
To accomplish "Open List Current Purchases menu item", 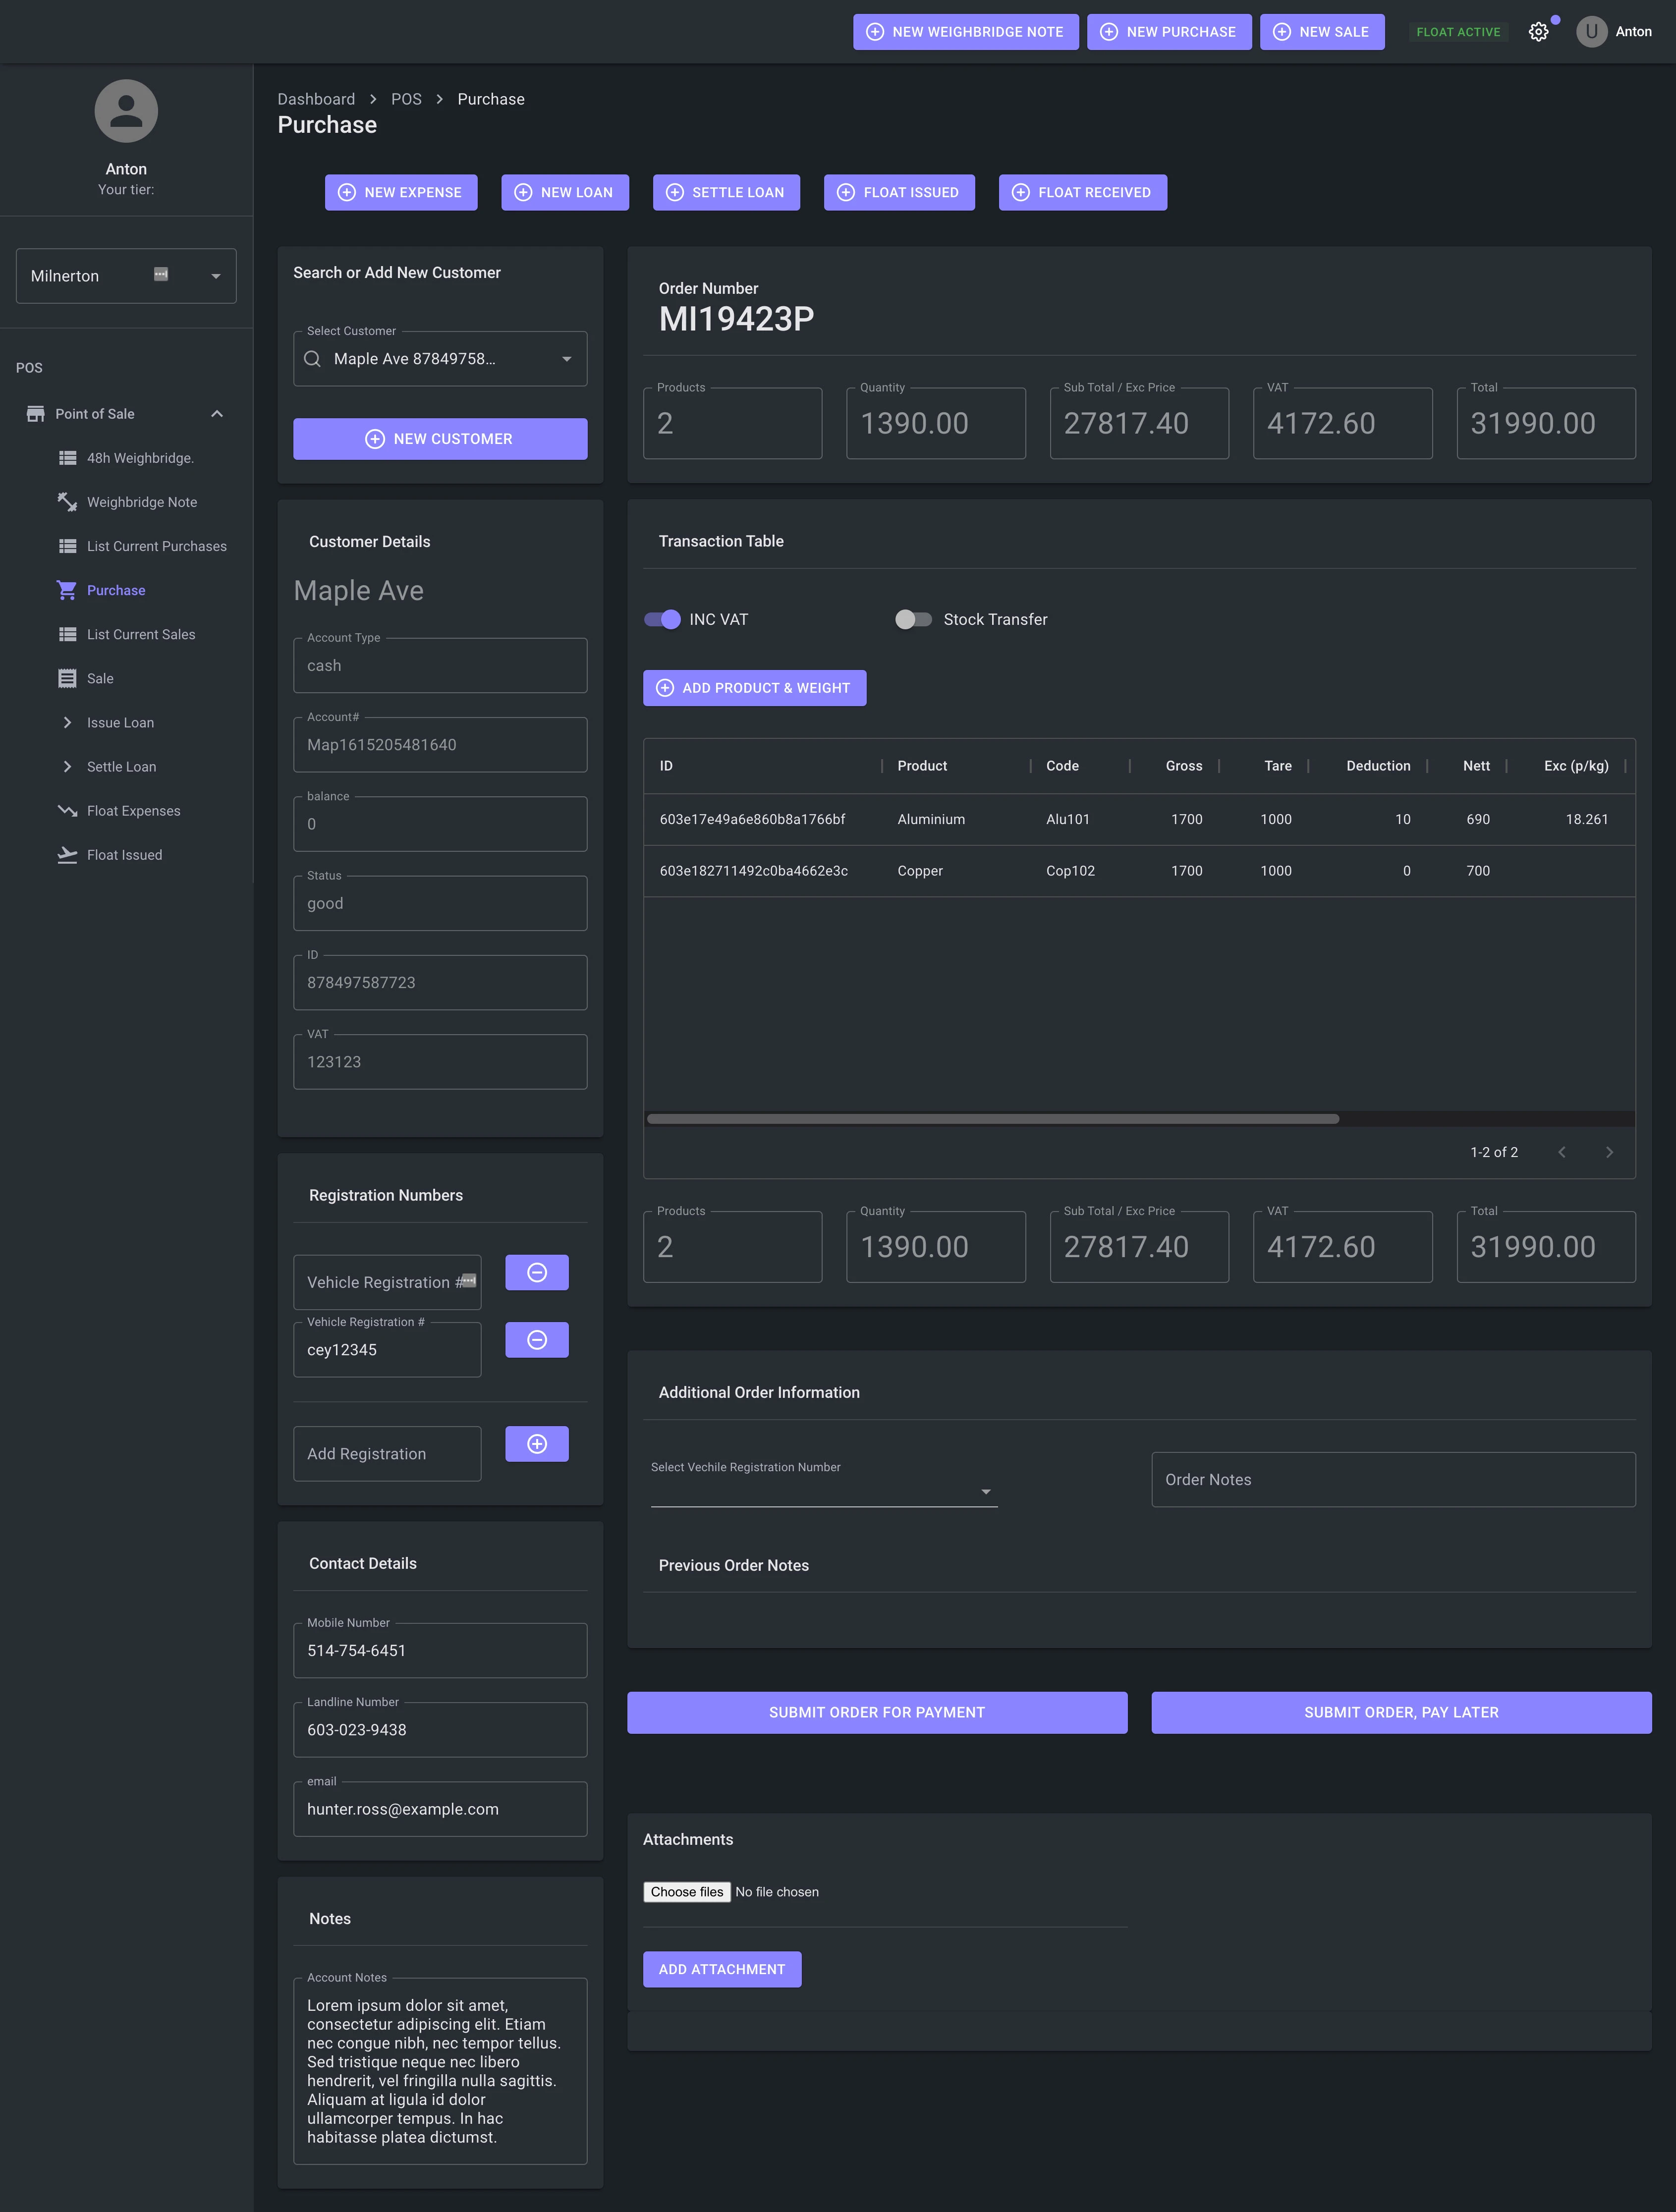I will coord(156,546).
